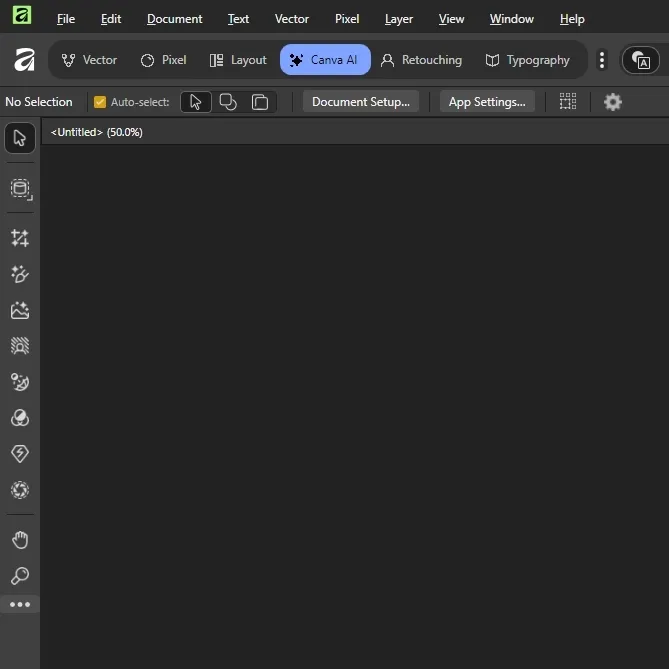Select the Move tool arrow in the left toolbar
Viewport: 669px width, 669px height.
(20, 138)
